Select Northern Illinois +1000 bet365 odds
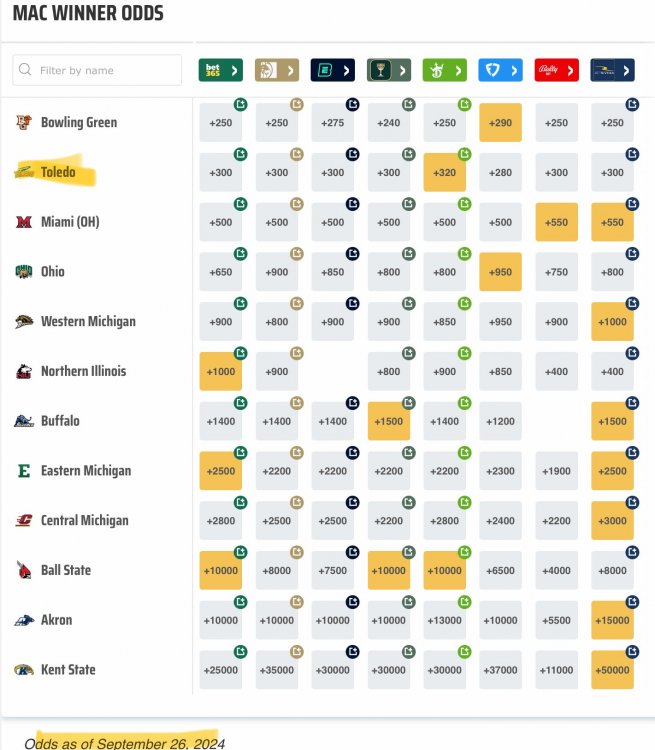655x750 pixels. coord(221,372)
